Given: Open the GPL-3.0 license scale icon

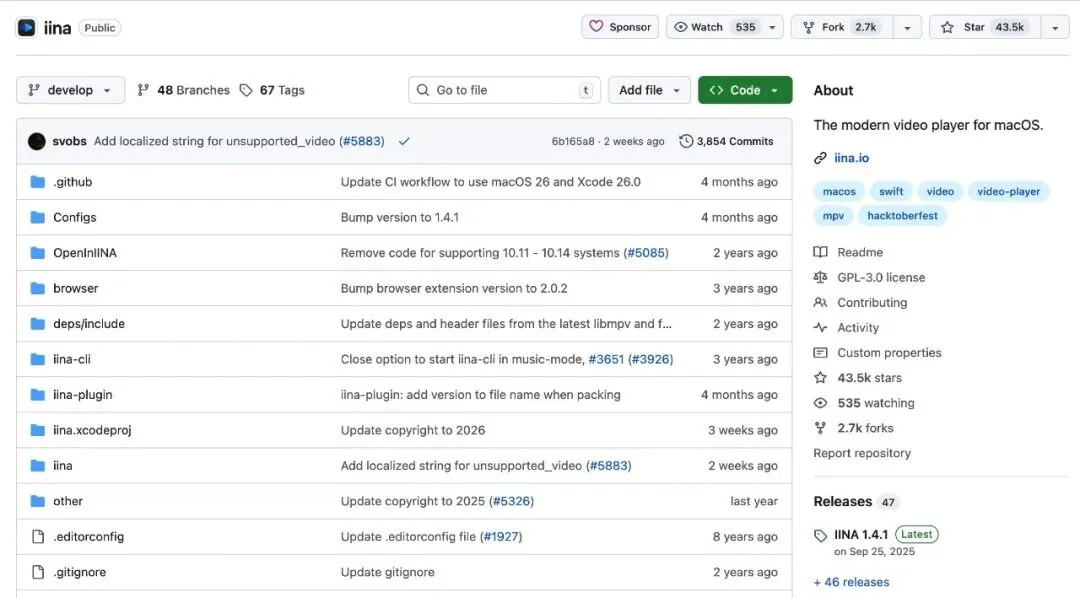Looking at the screenshot, I should point(820,278).
